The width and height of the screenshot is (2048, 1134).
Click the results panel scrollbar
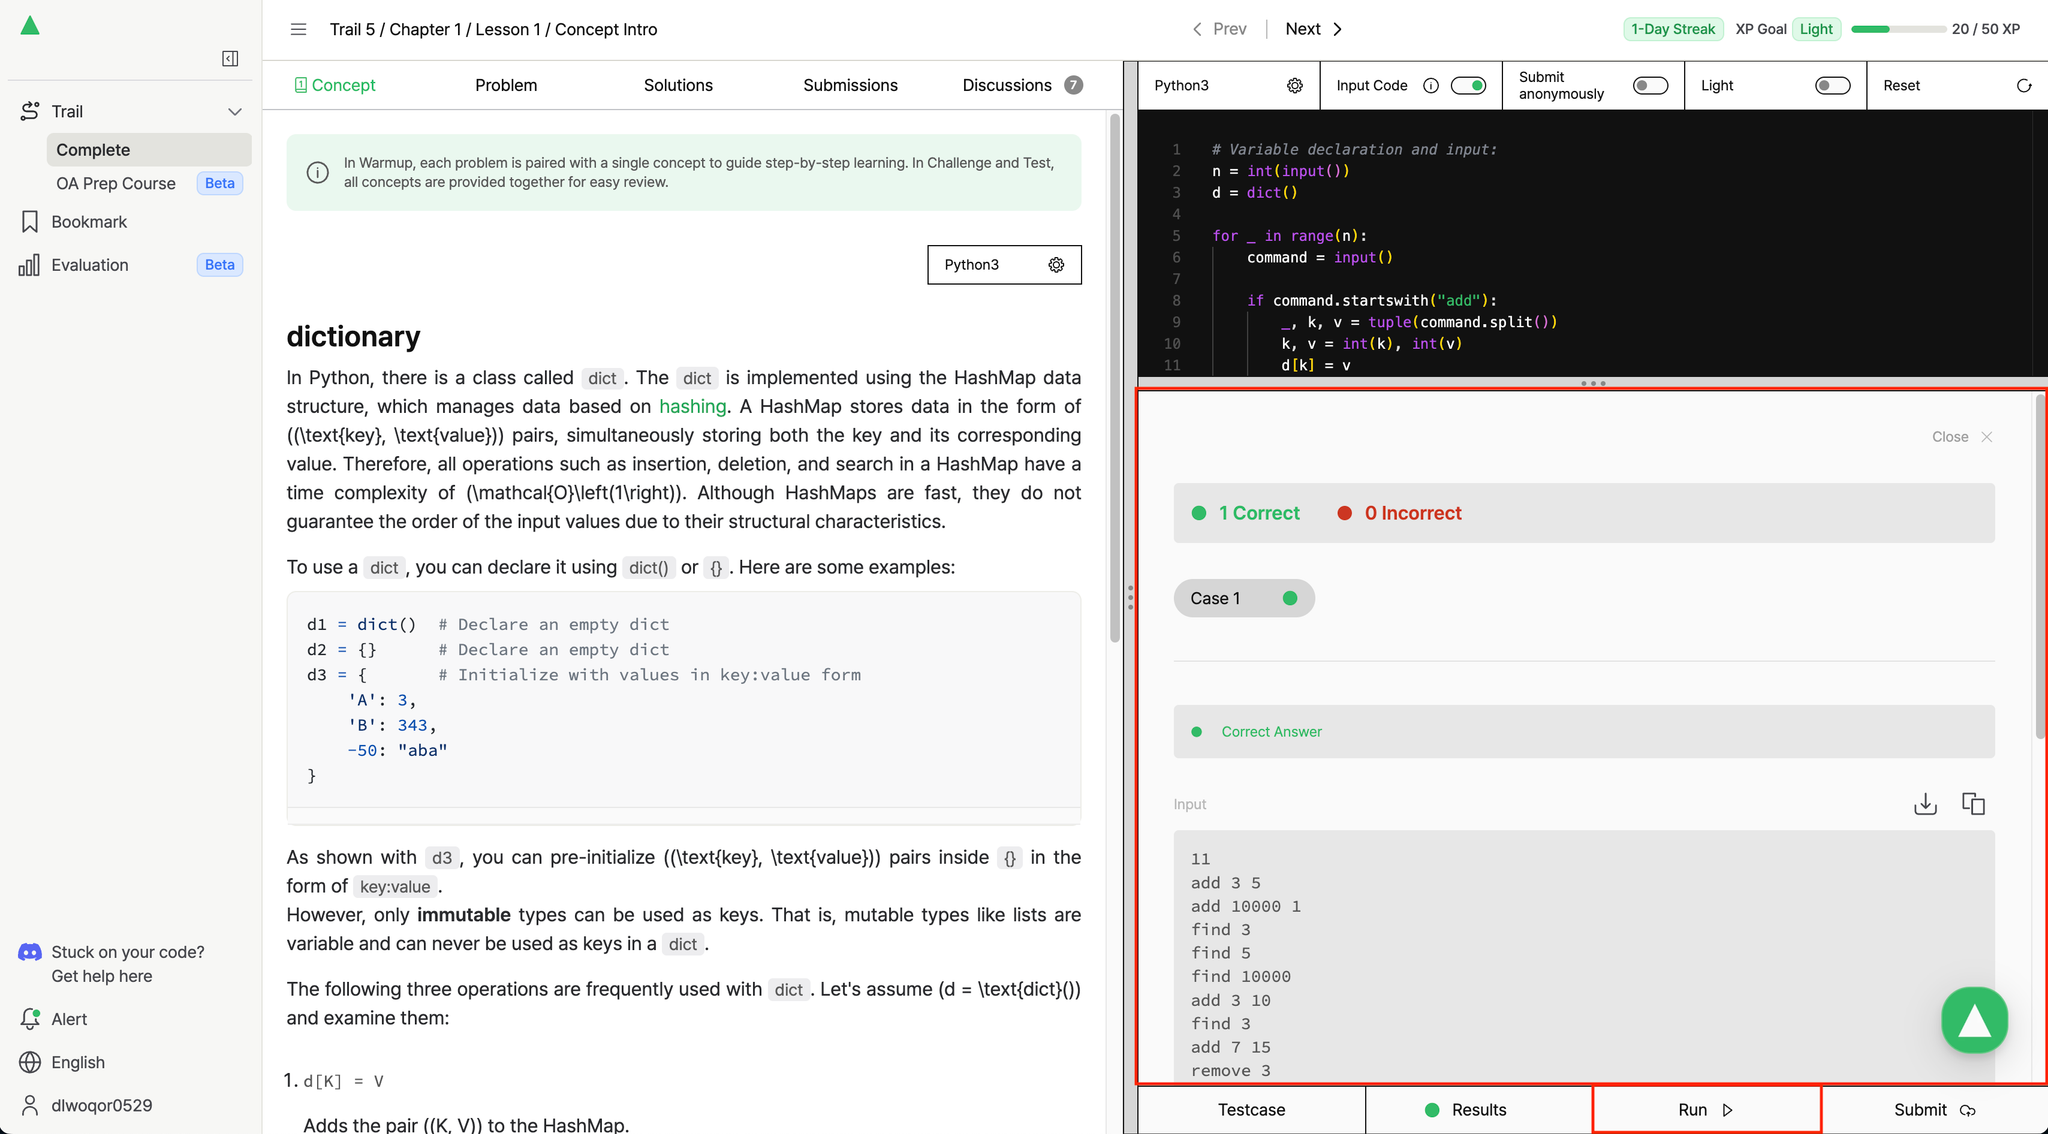click(x=2040, y=567)
